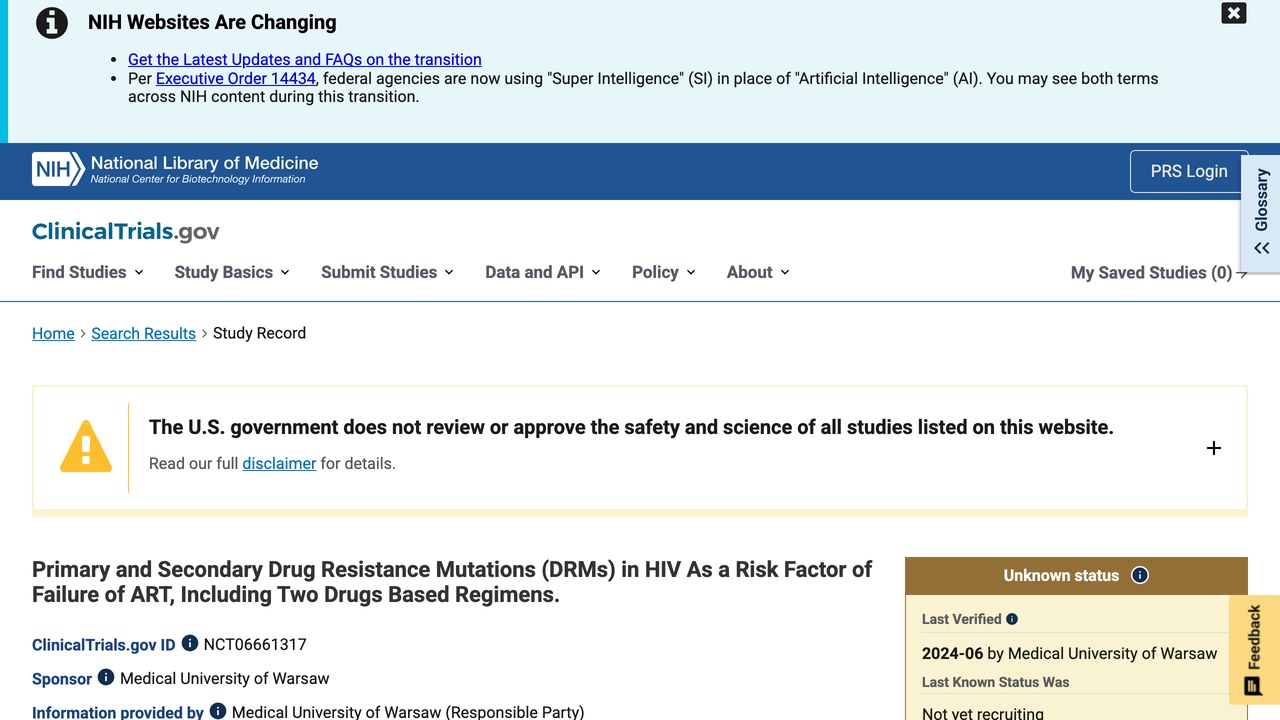Click the study title heading about DRMs
Image resolution: width=1280 pixels, height=720 pixels.
pyautogui.click(x=452, y=582)
